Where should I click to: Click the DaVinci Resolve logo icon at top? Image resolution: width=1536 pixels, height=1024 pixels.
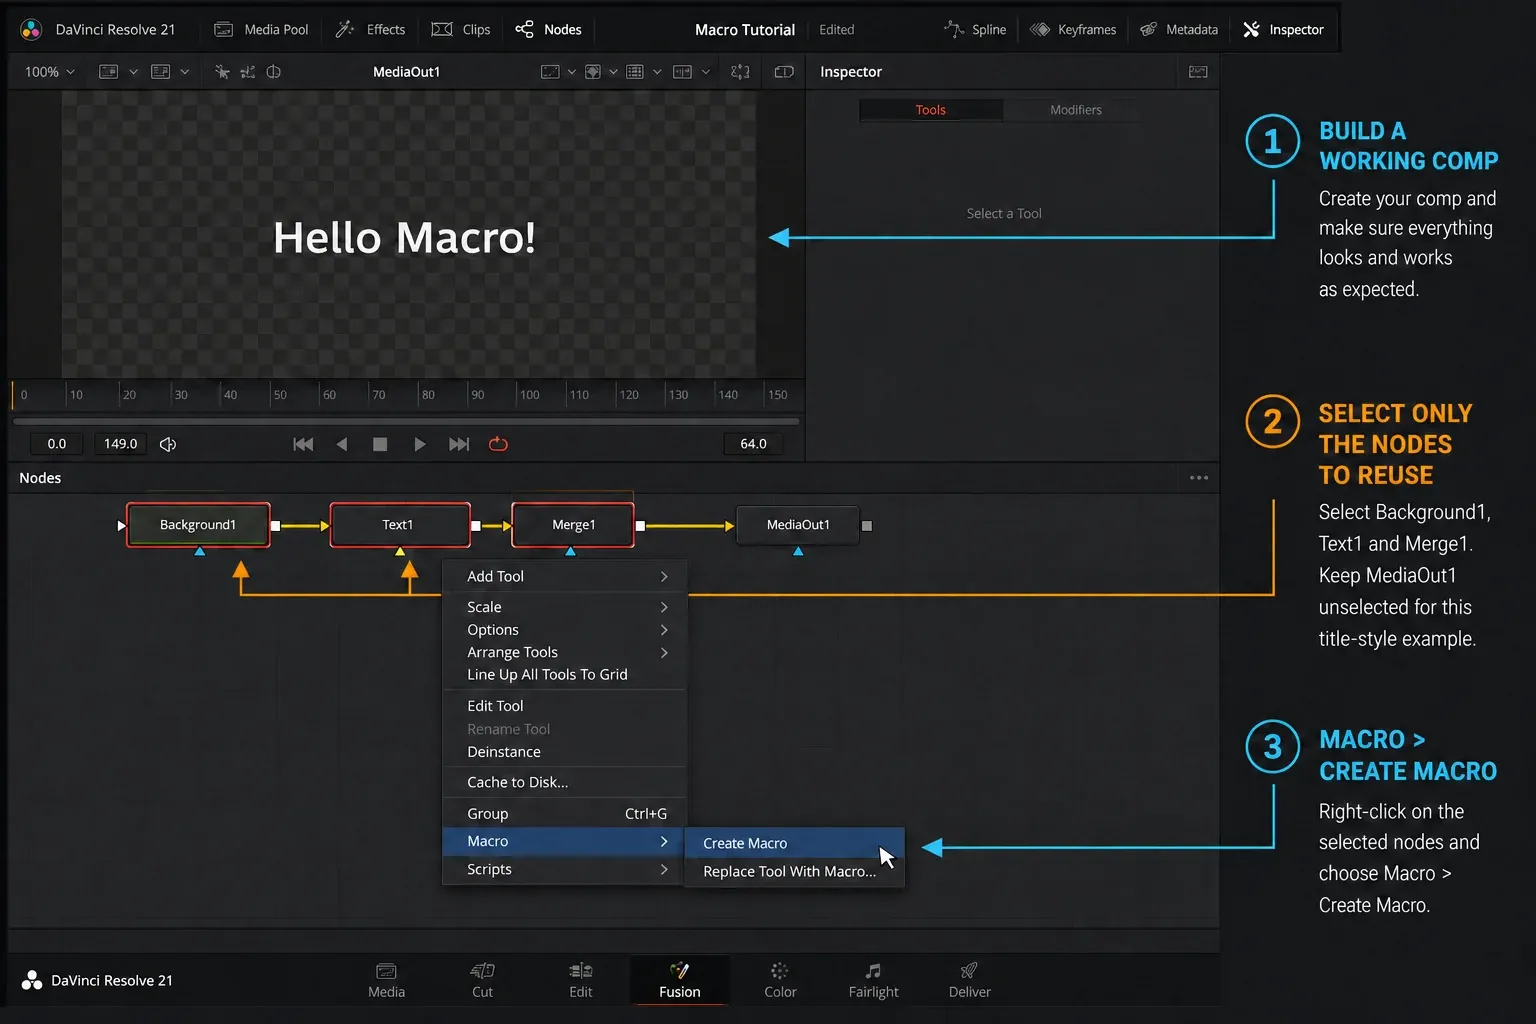pyautogui.click(x=31, y=30)
